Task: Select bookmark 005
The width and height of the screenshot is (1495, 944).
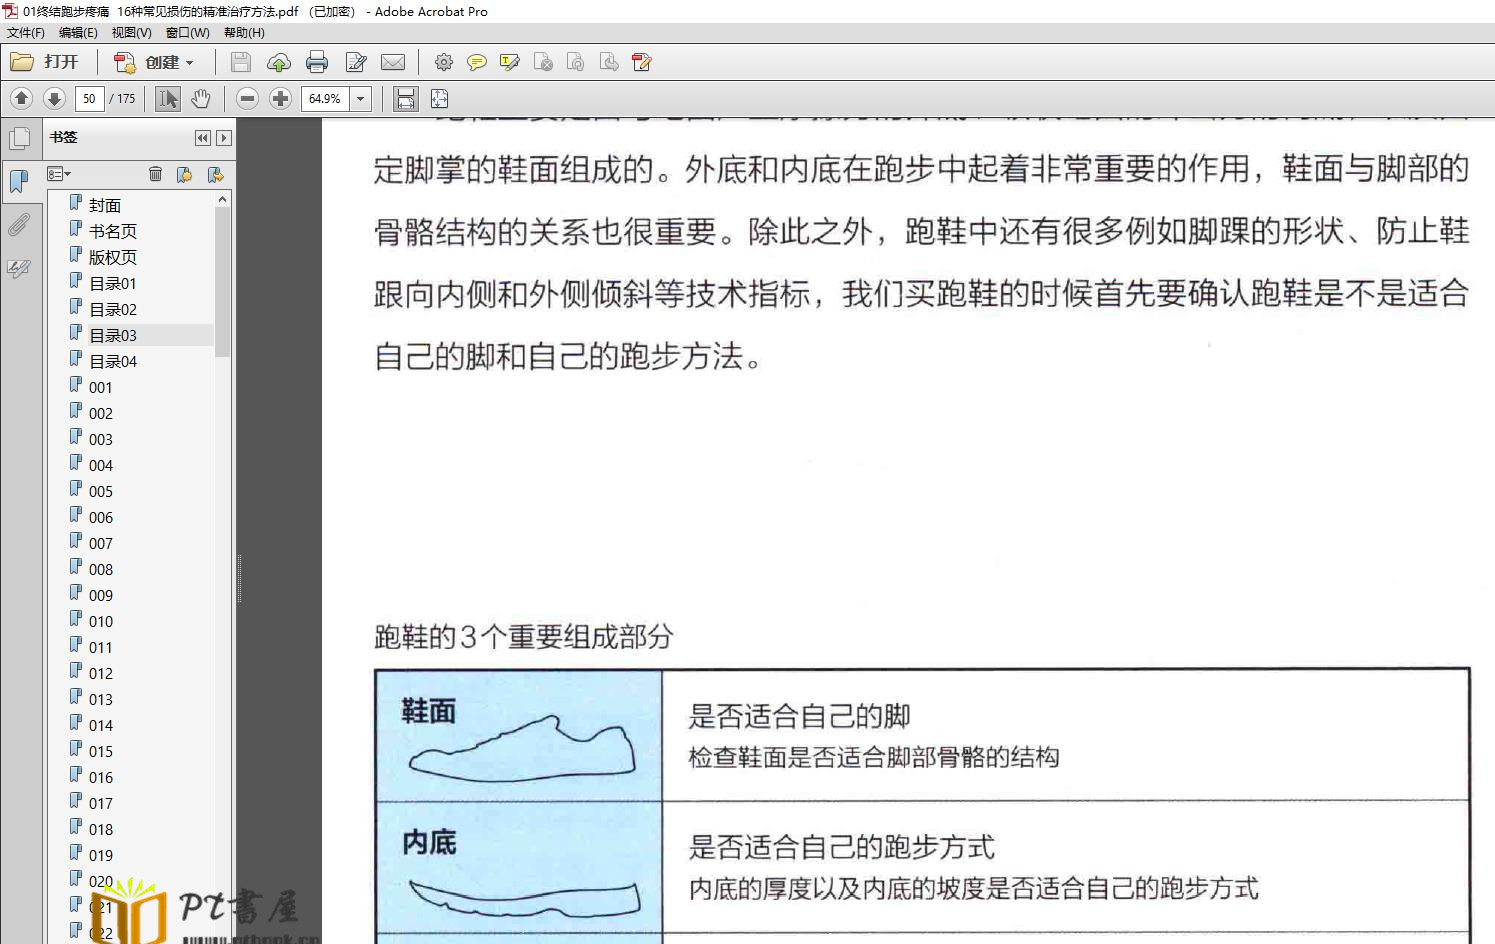Action: (100, 491)
